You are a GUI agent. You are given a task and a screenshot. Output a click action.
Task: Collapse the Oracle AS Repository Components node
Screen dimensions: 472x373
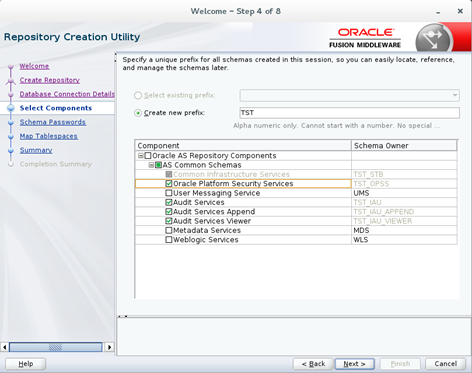pyautogui.click(x=141, y=156)
